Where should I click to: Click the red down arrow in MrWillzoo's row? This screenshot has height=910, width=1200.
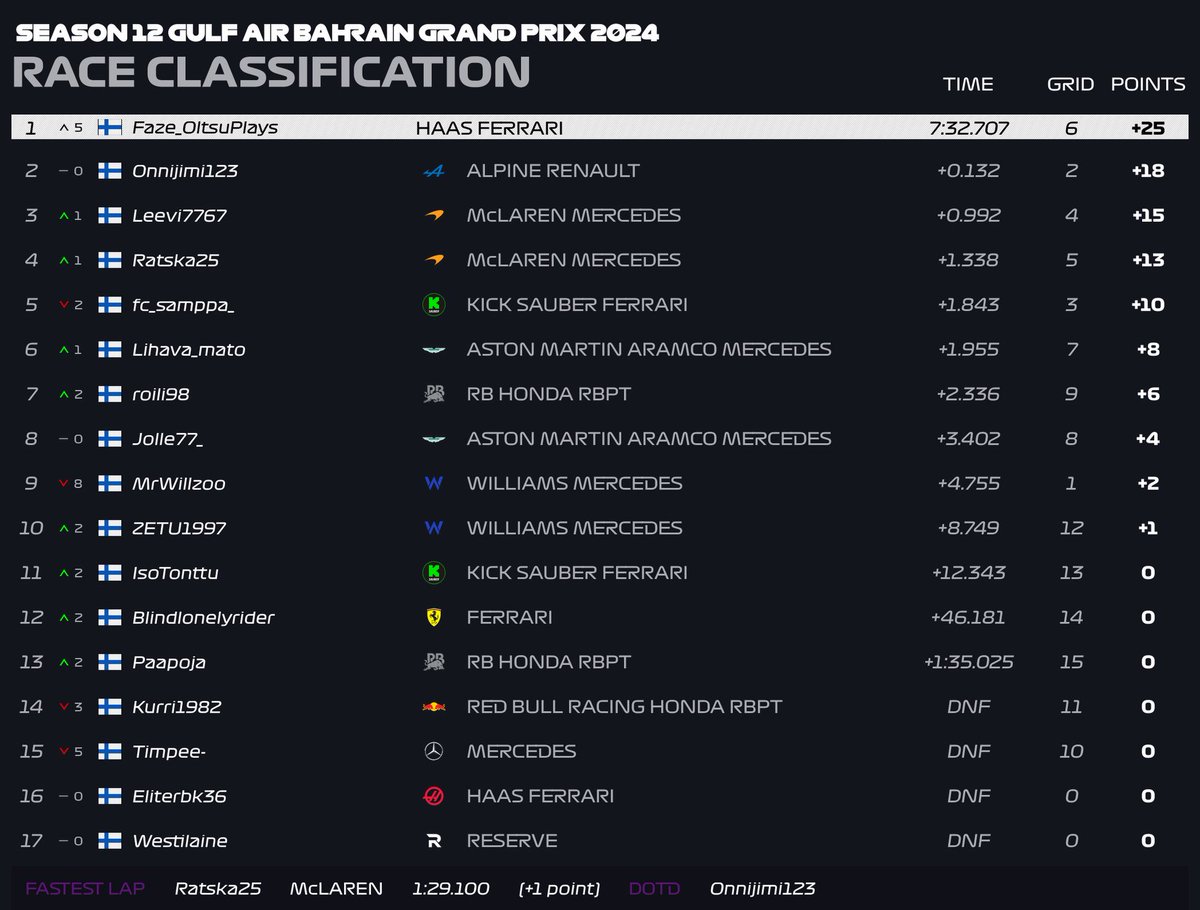click(64, 484)
